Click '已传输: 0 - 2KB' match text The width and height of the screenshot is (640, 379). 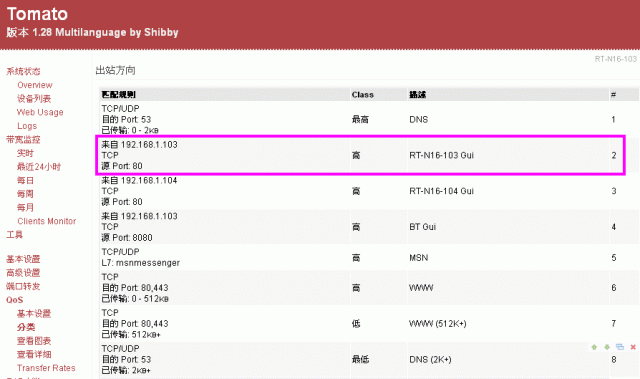coord(130,130)
